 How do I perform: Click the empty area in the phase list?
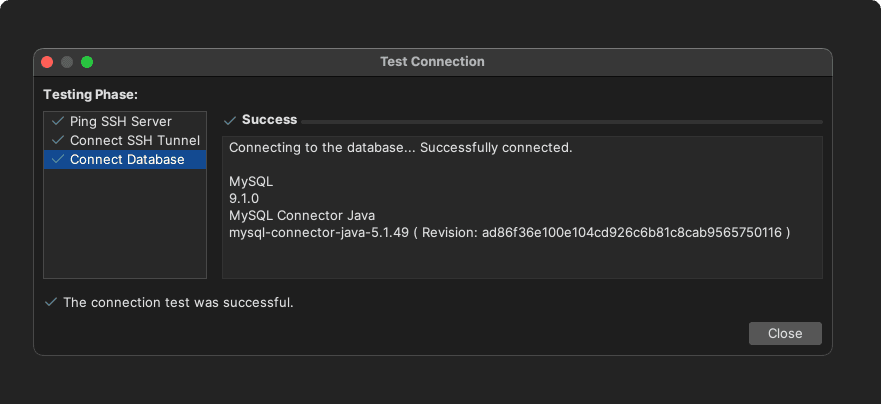pyautogui.click(x=125, y=223)
